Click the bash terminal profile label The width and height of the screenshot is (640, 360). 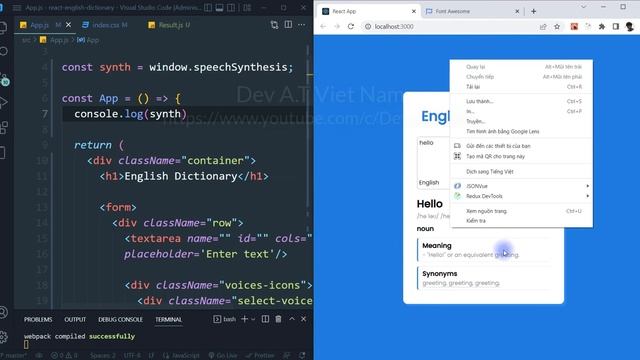[x=224, y=319]
